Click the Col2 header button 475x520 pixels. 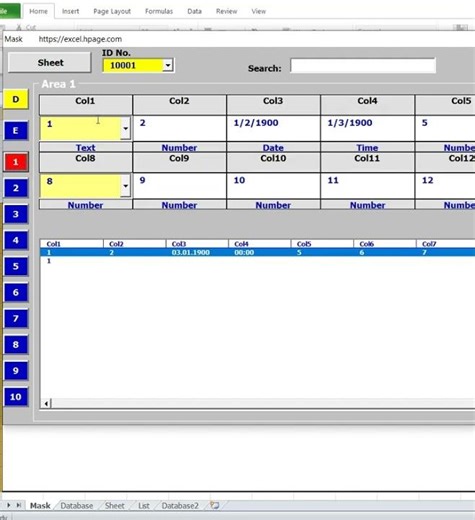coord(179,105)
